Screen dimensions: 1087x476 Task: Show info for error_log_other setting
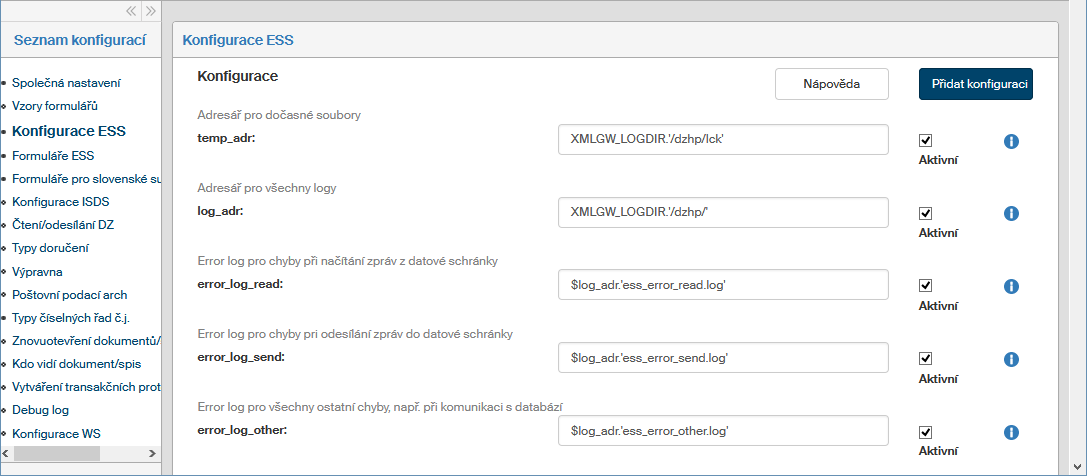click(1010, 432)
